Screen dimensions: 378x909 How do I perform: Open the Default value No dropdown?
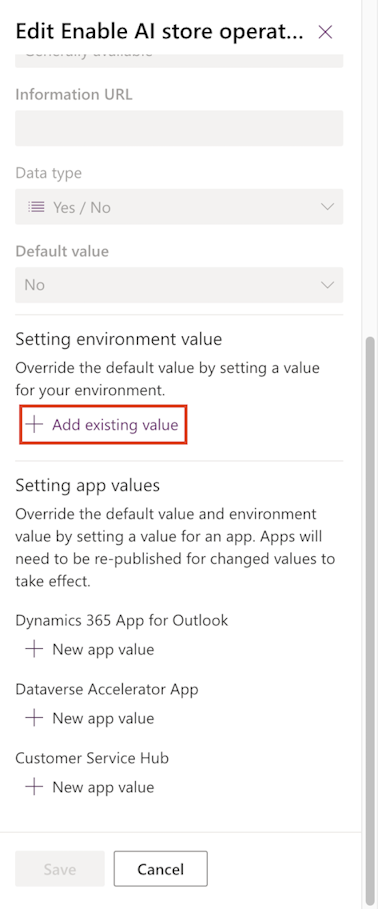click(x=179, y=285)
